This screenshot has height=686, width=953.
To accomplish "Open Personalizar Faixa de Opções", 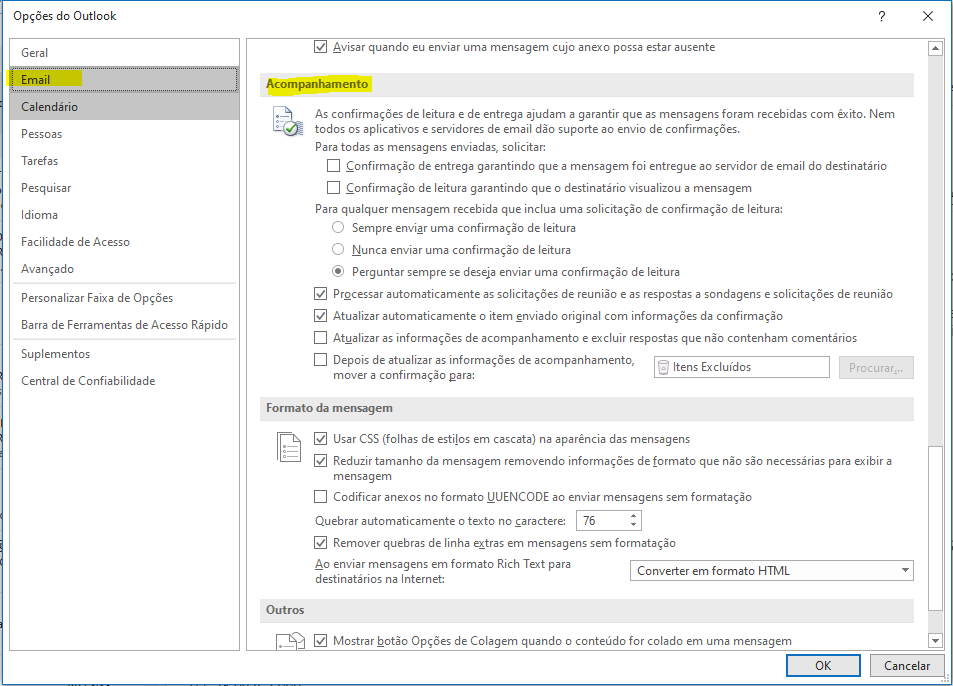I will [125, 298].
